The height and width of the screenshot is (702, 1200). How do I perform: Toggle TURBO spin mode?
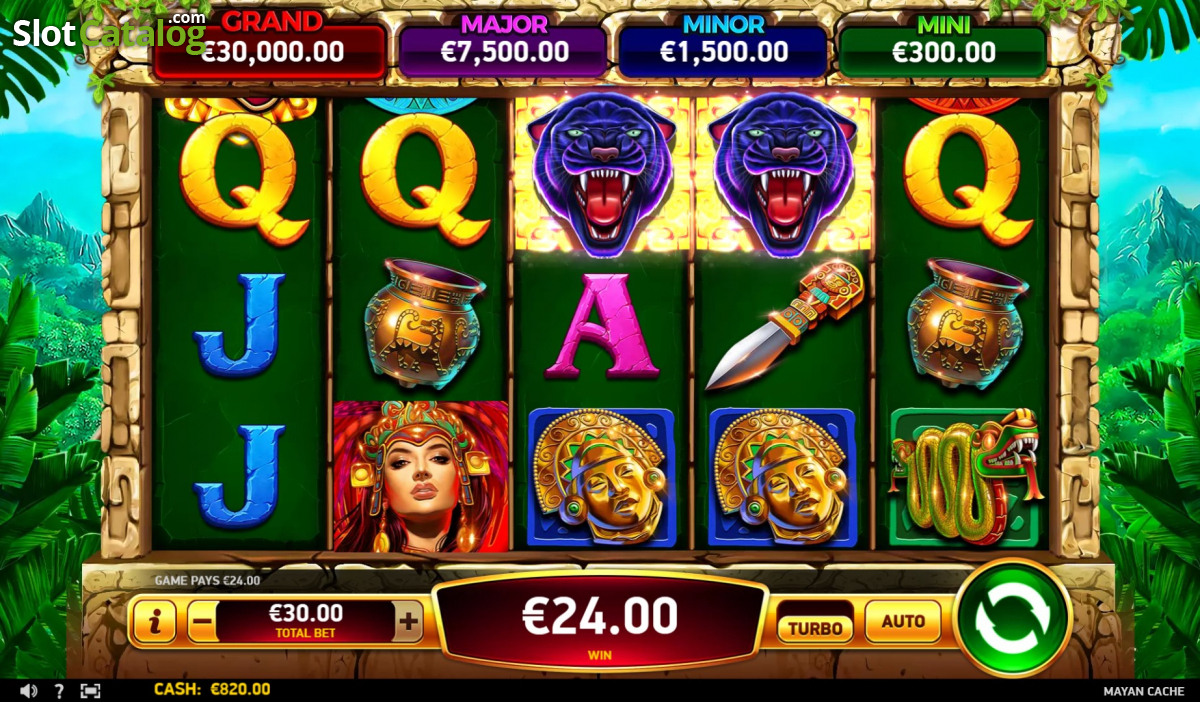[x=815, y=628]
